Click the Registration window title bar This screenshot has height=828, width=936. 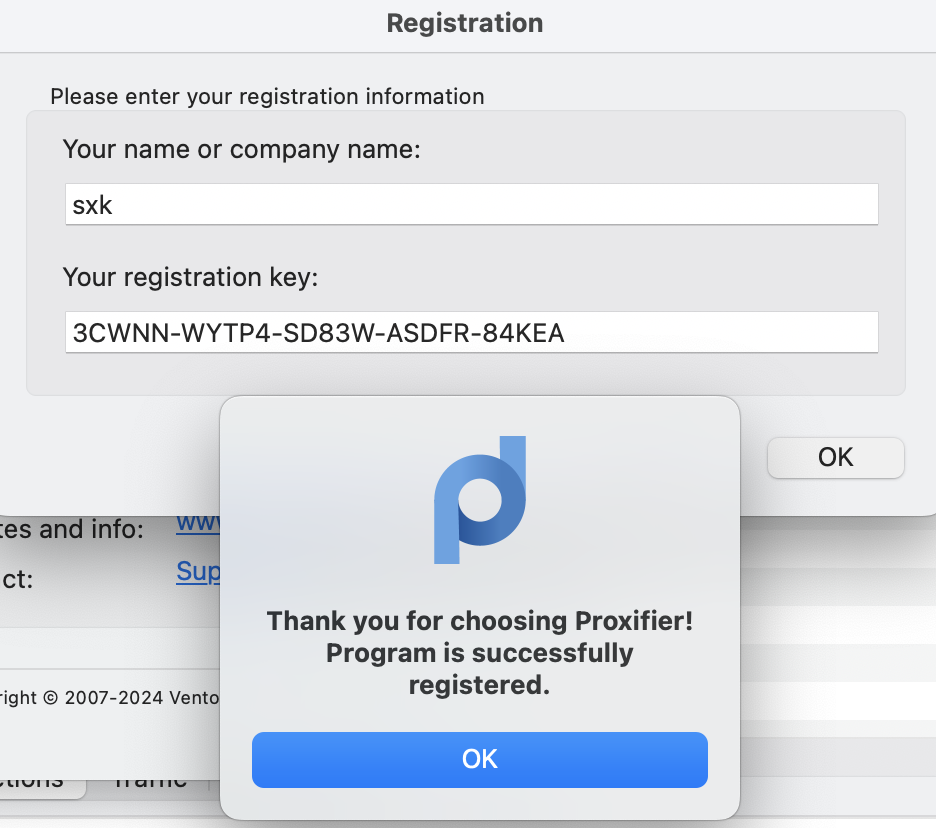pyautogui.click(x=465, y=24)
